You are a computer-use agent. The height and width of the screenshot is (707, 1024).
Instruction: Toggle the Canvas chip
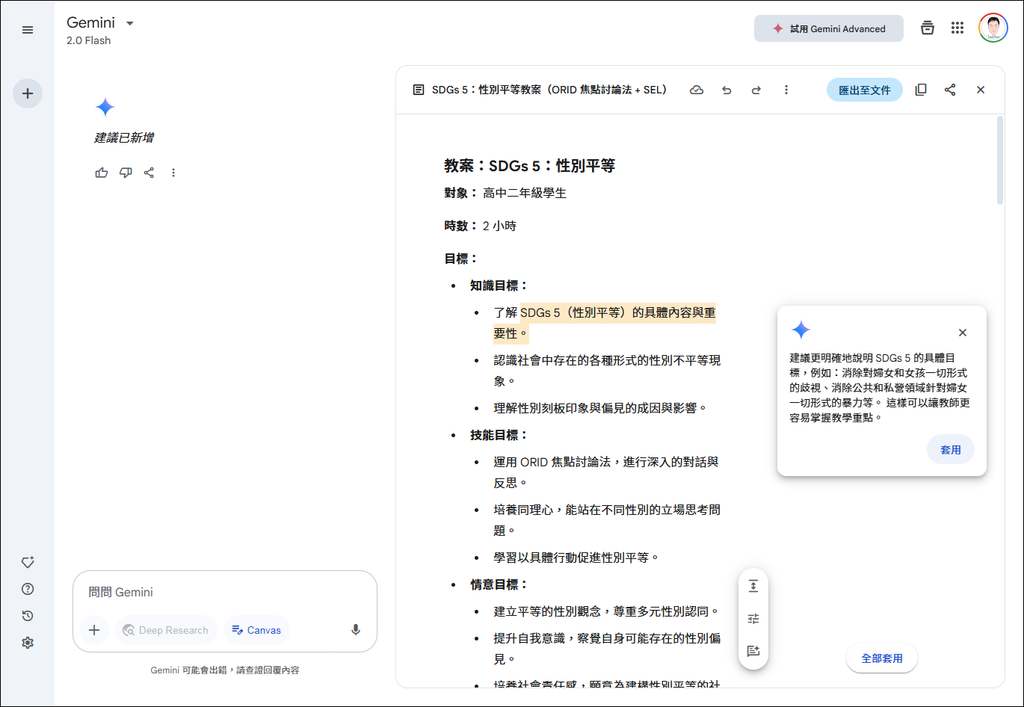[x=257, y=630]
